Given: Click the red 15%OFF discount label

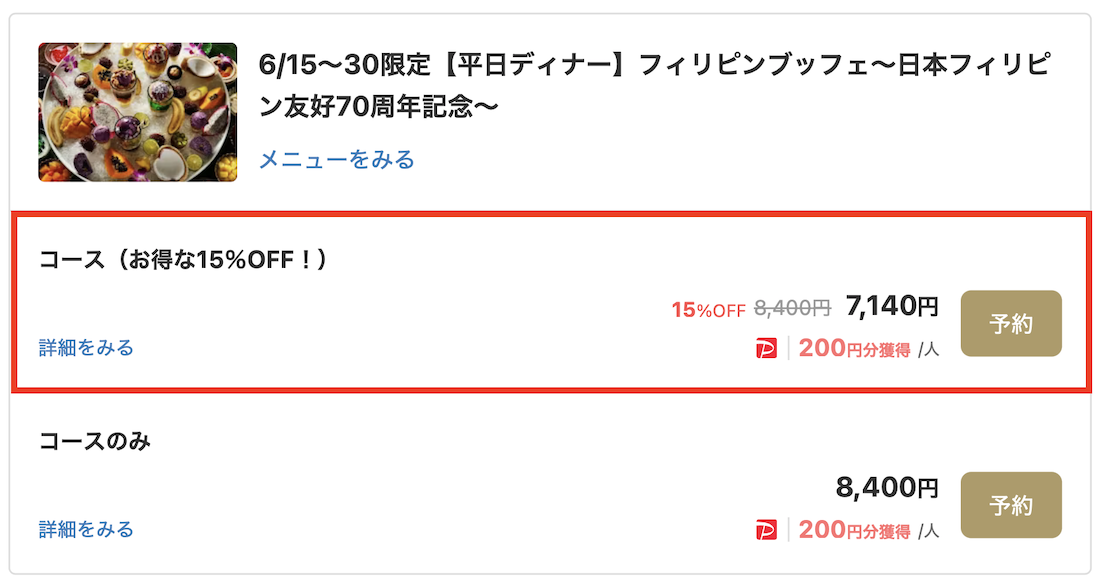Looking at the screenshot, I should coord(709,309).
